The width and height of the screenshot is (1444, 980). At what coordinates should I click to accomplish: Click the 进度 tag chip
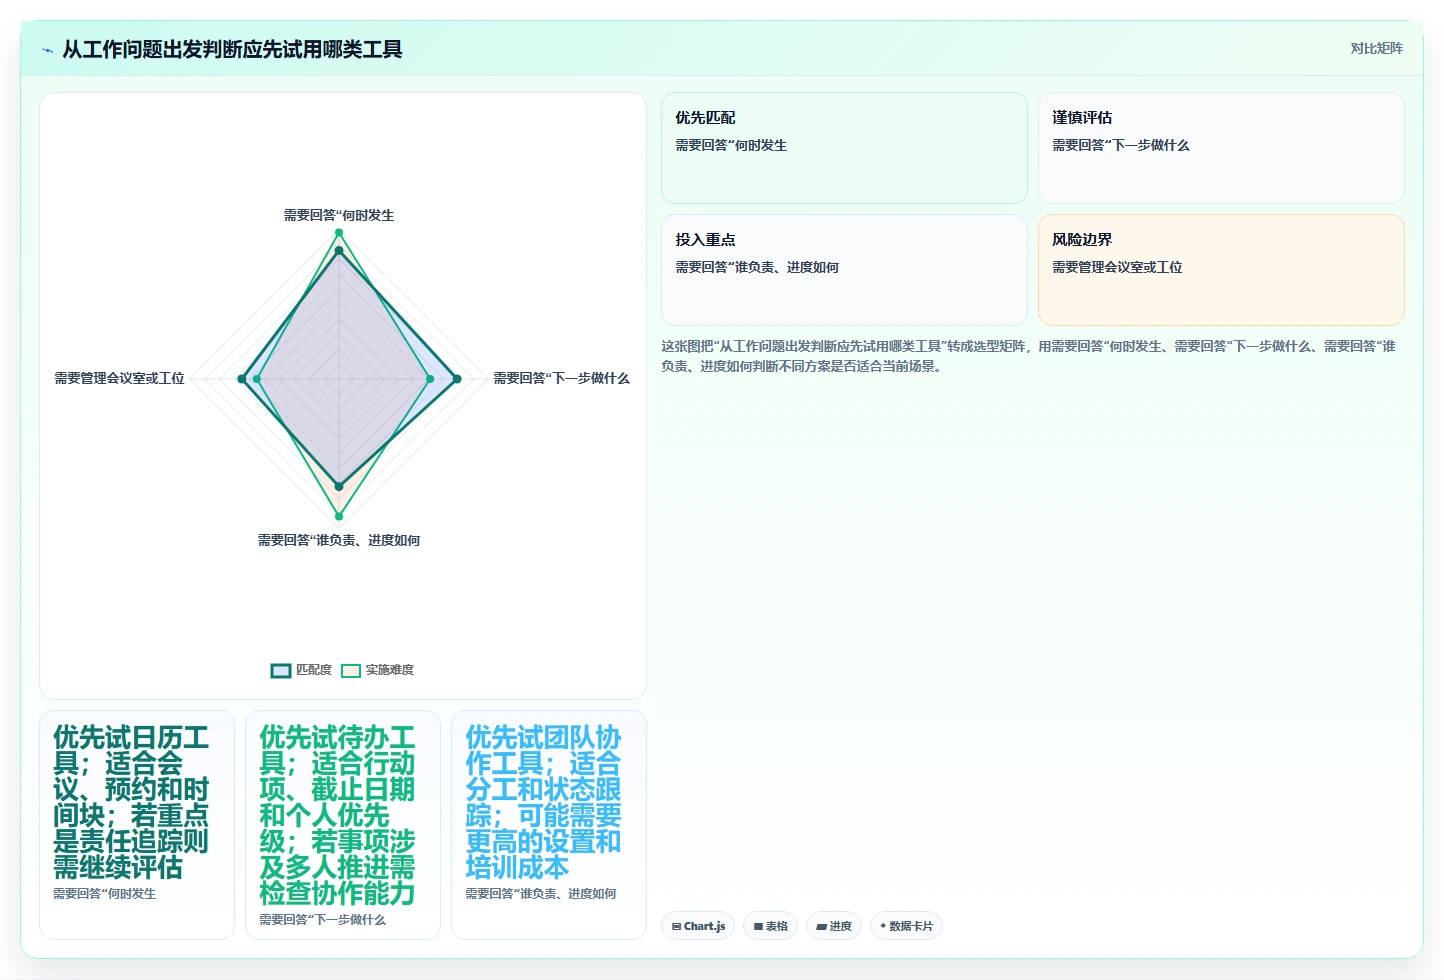point(834,926)
